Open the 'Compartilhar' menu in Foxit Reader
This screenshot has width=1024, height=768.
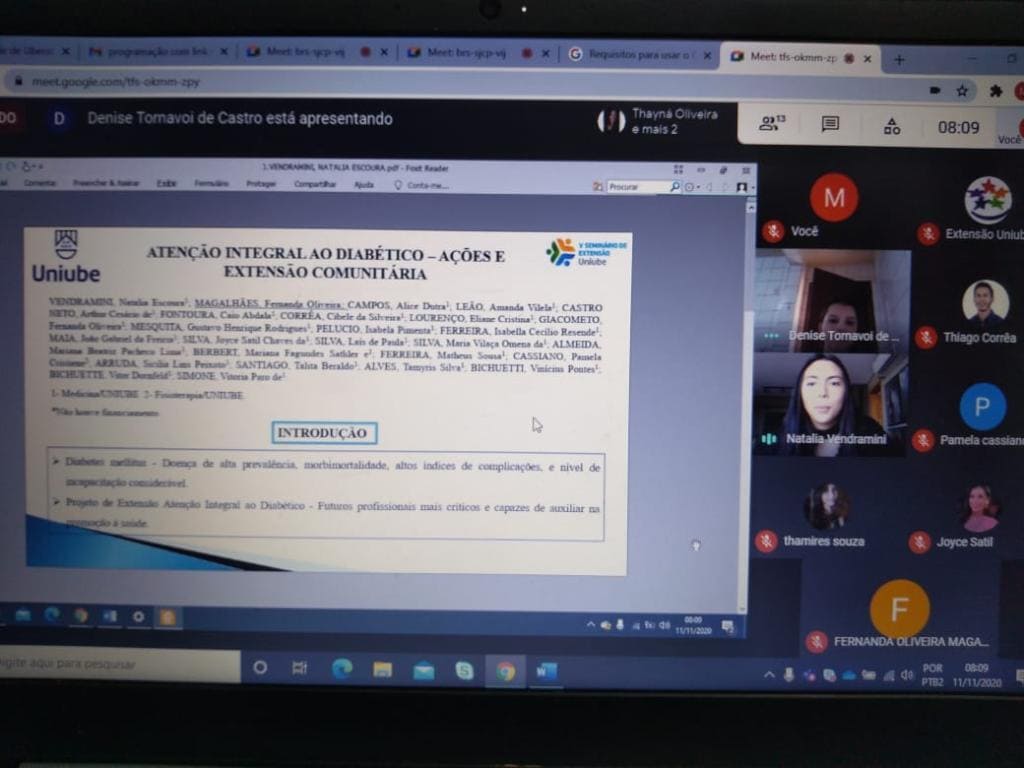315,184
